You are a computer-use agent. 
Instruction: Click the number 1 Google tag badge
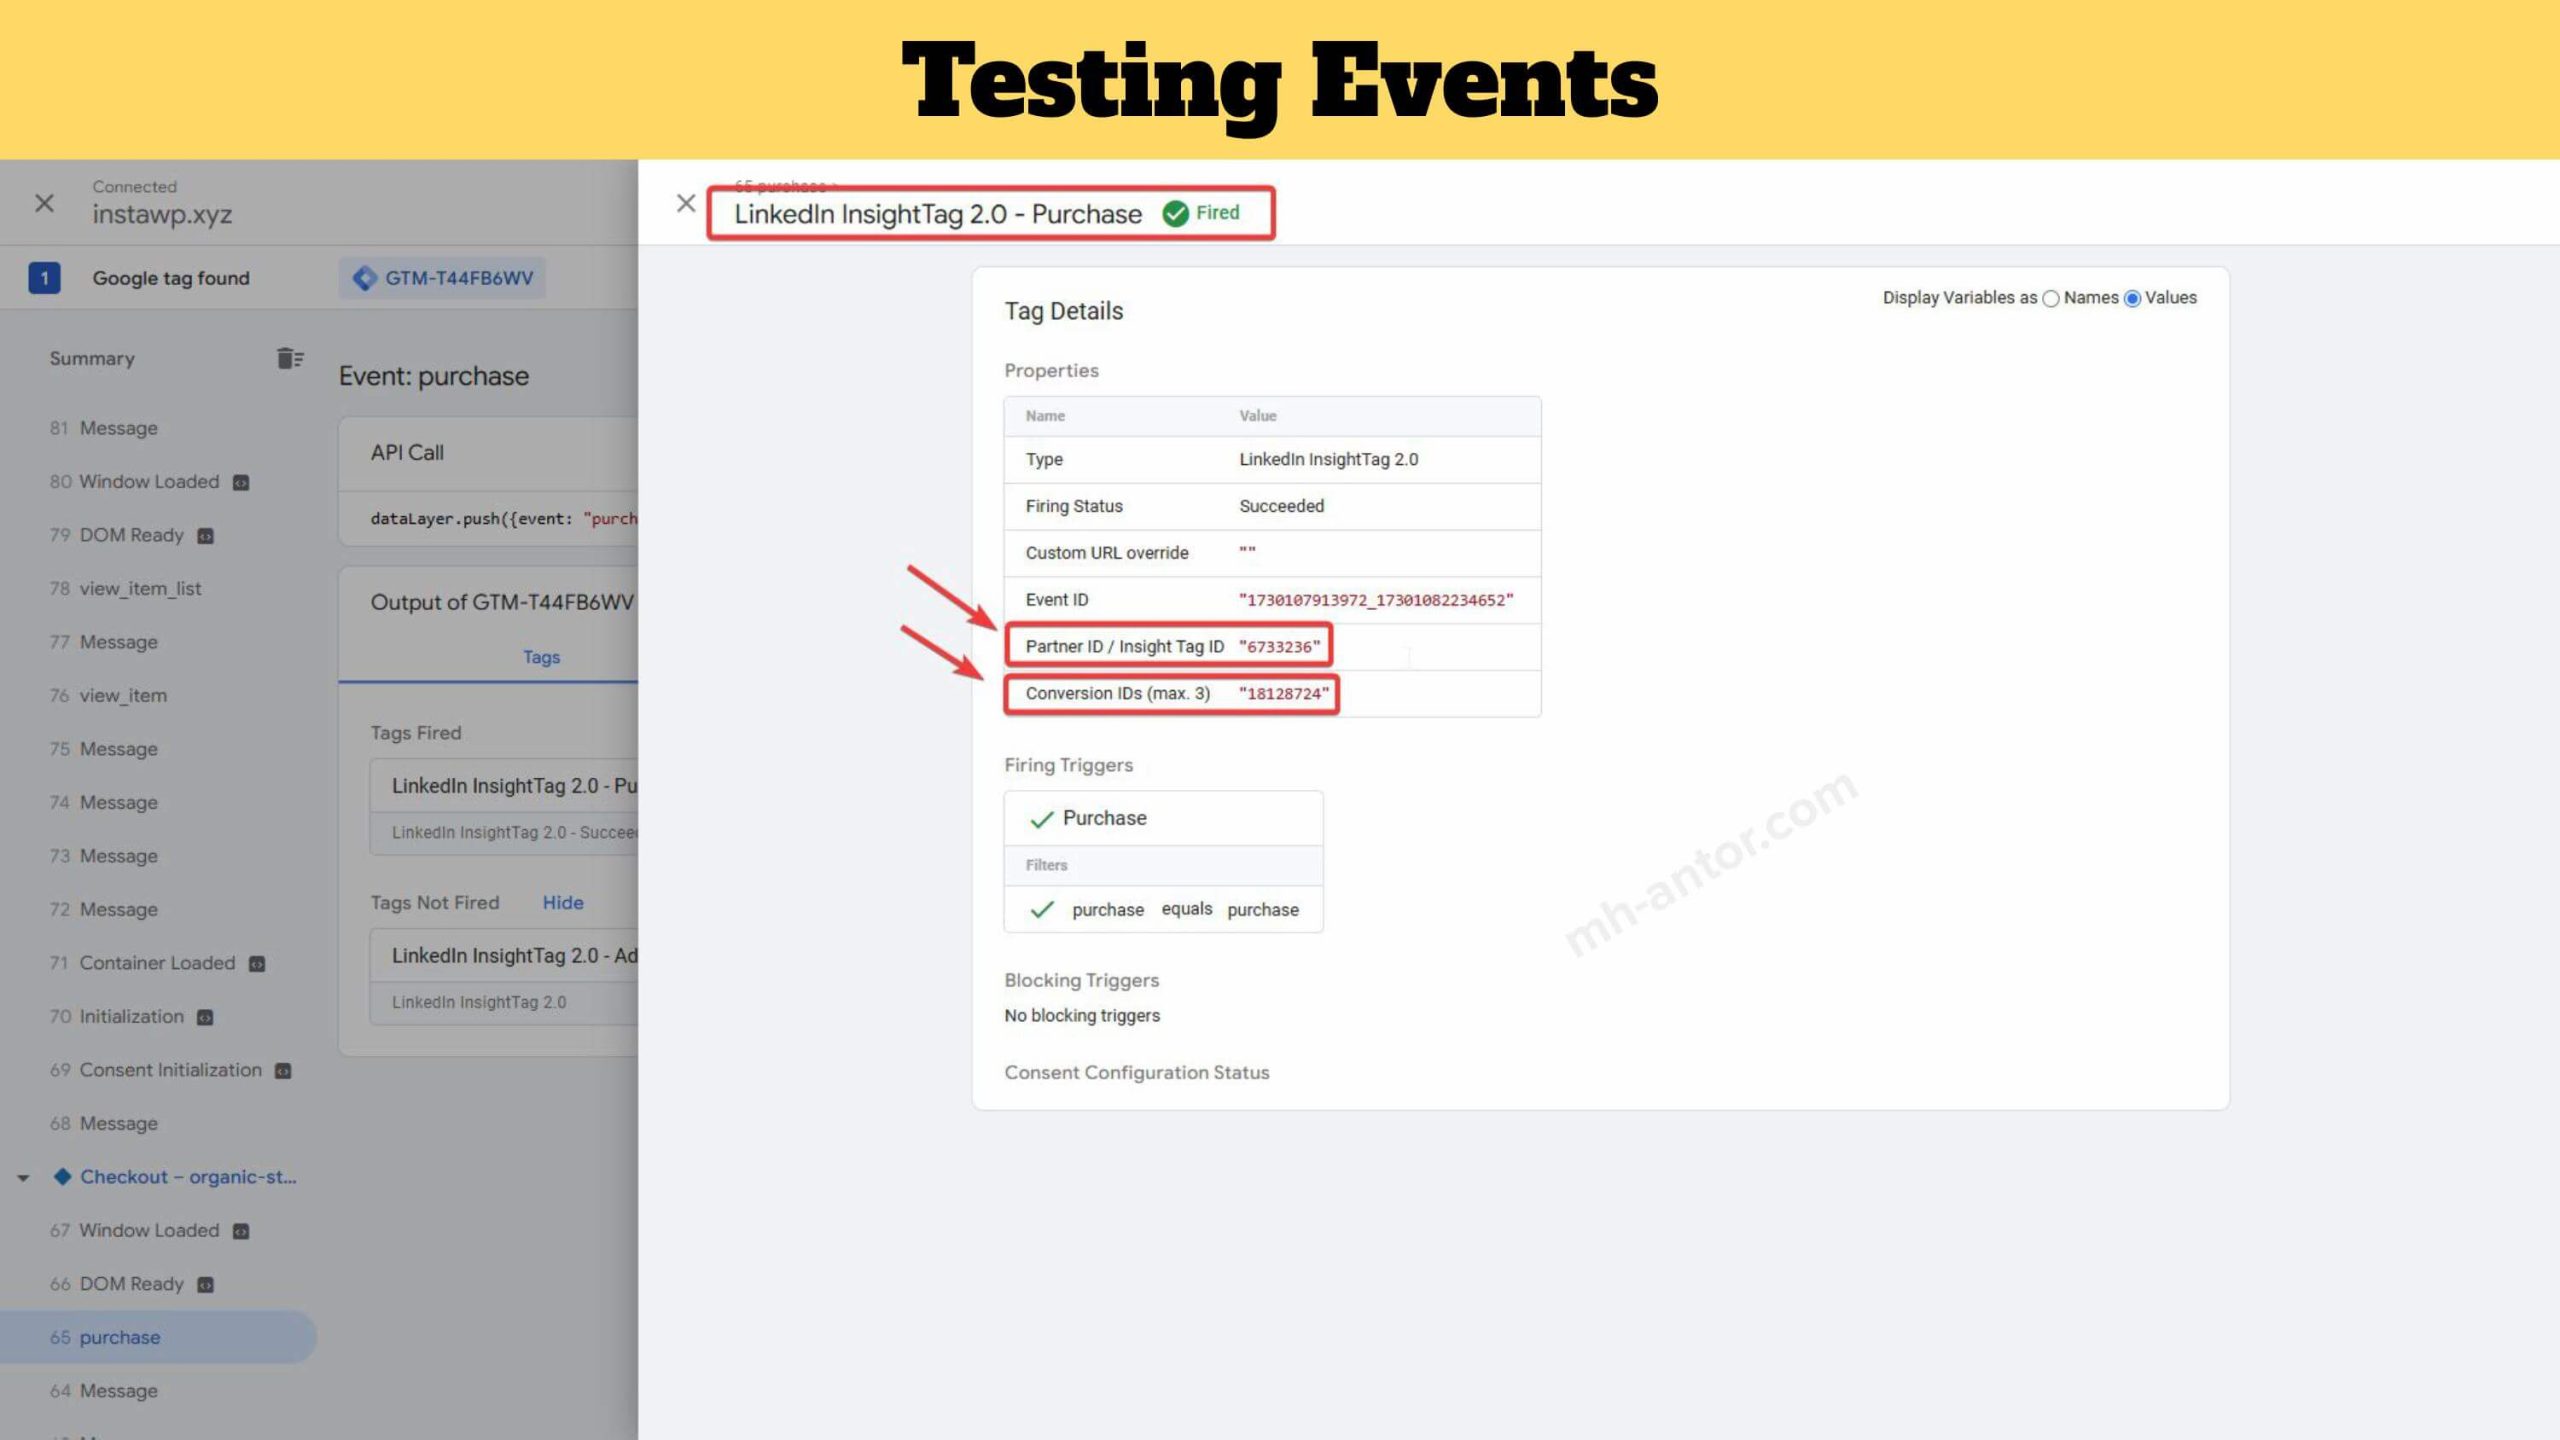tap(44, 278)
